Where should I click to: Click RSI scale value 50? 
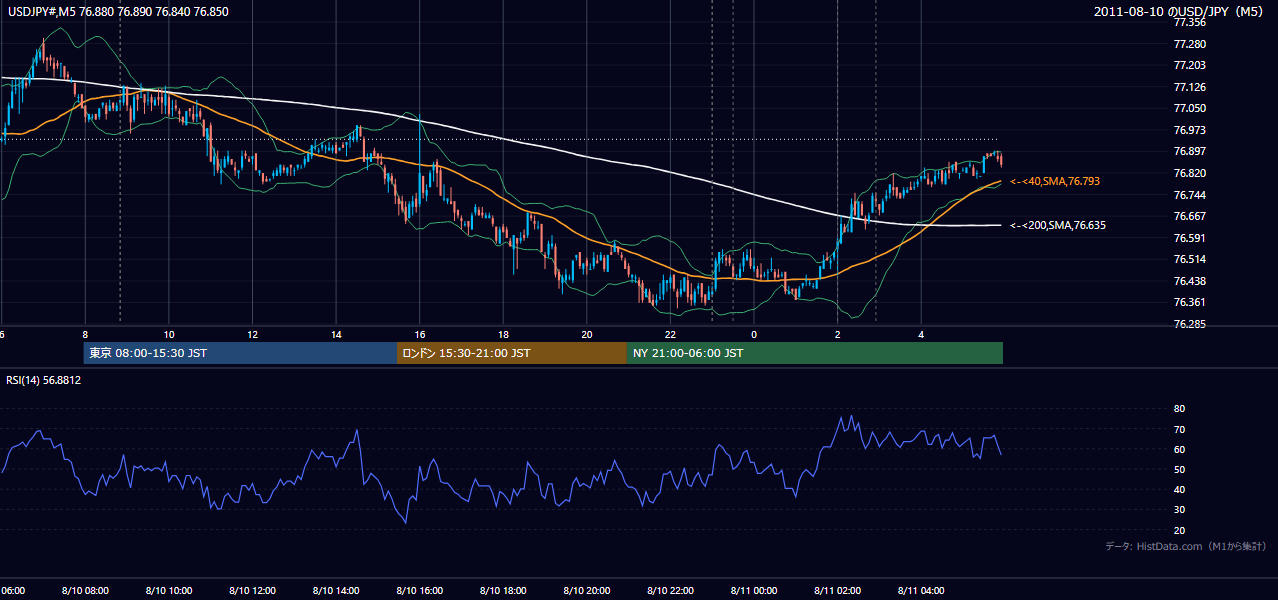point(1179,469)
